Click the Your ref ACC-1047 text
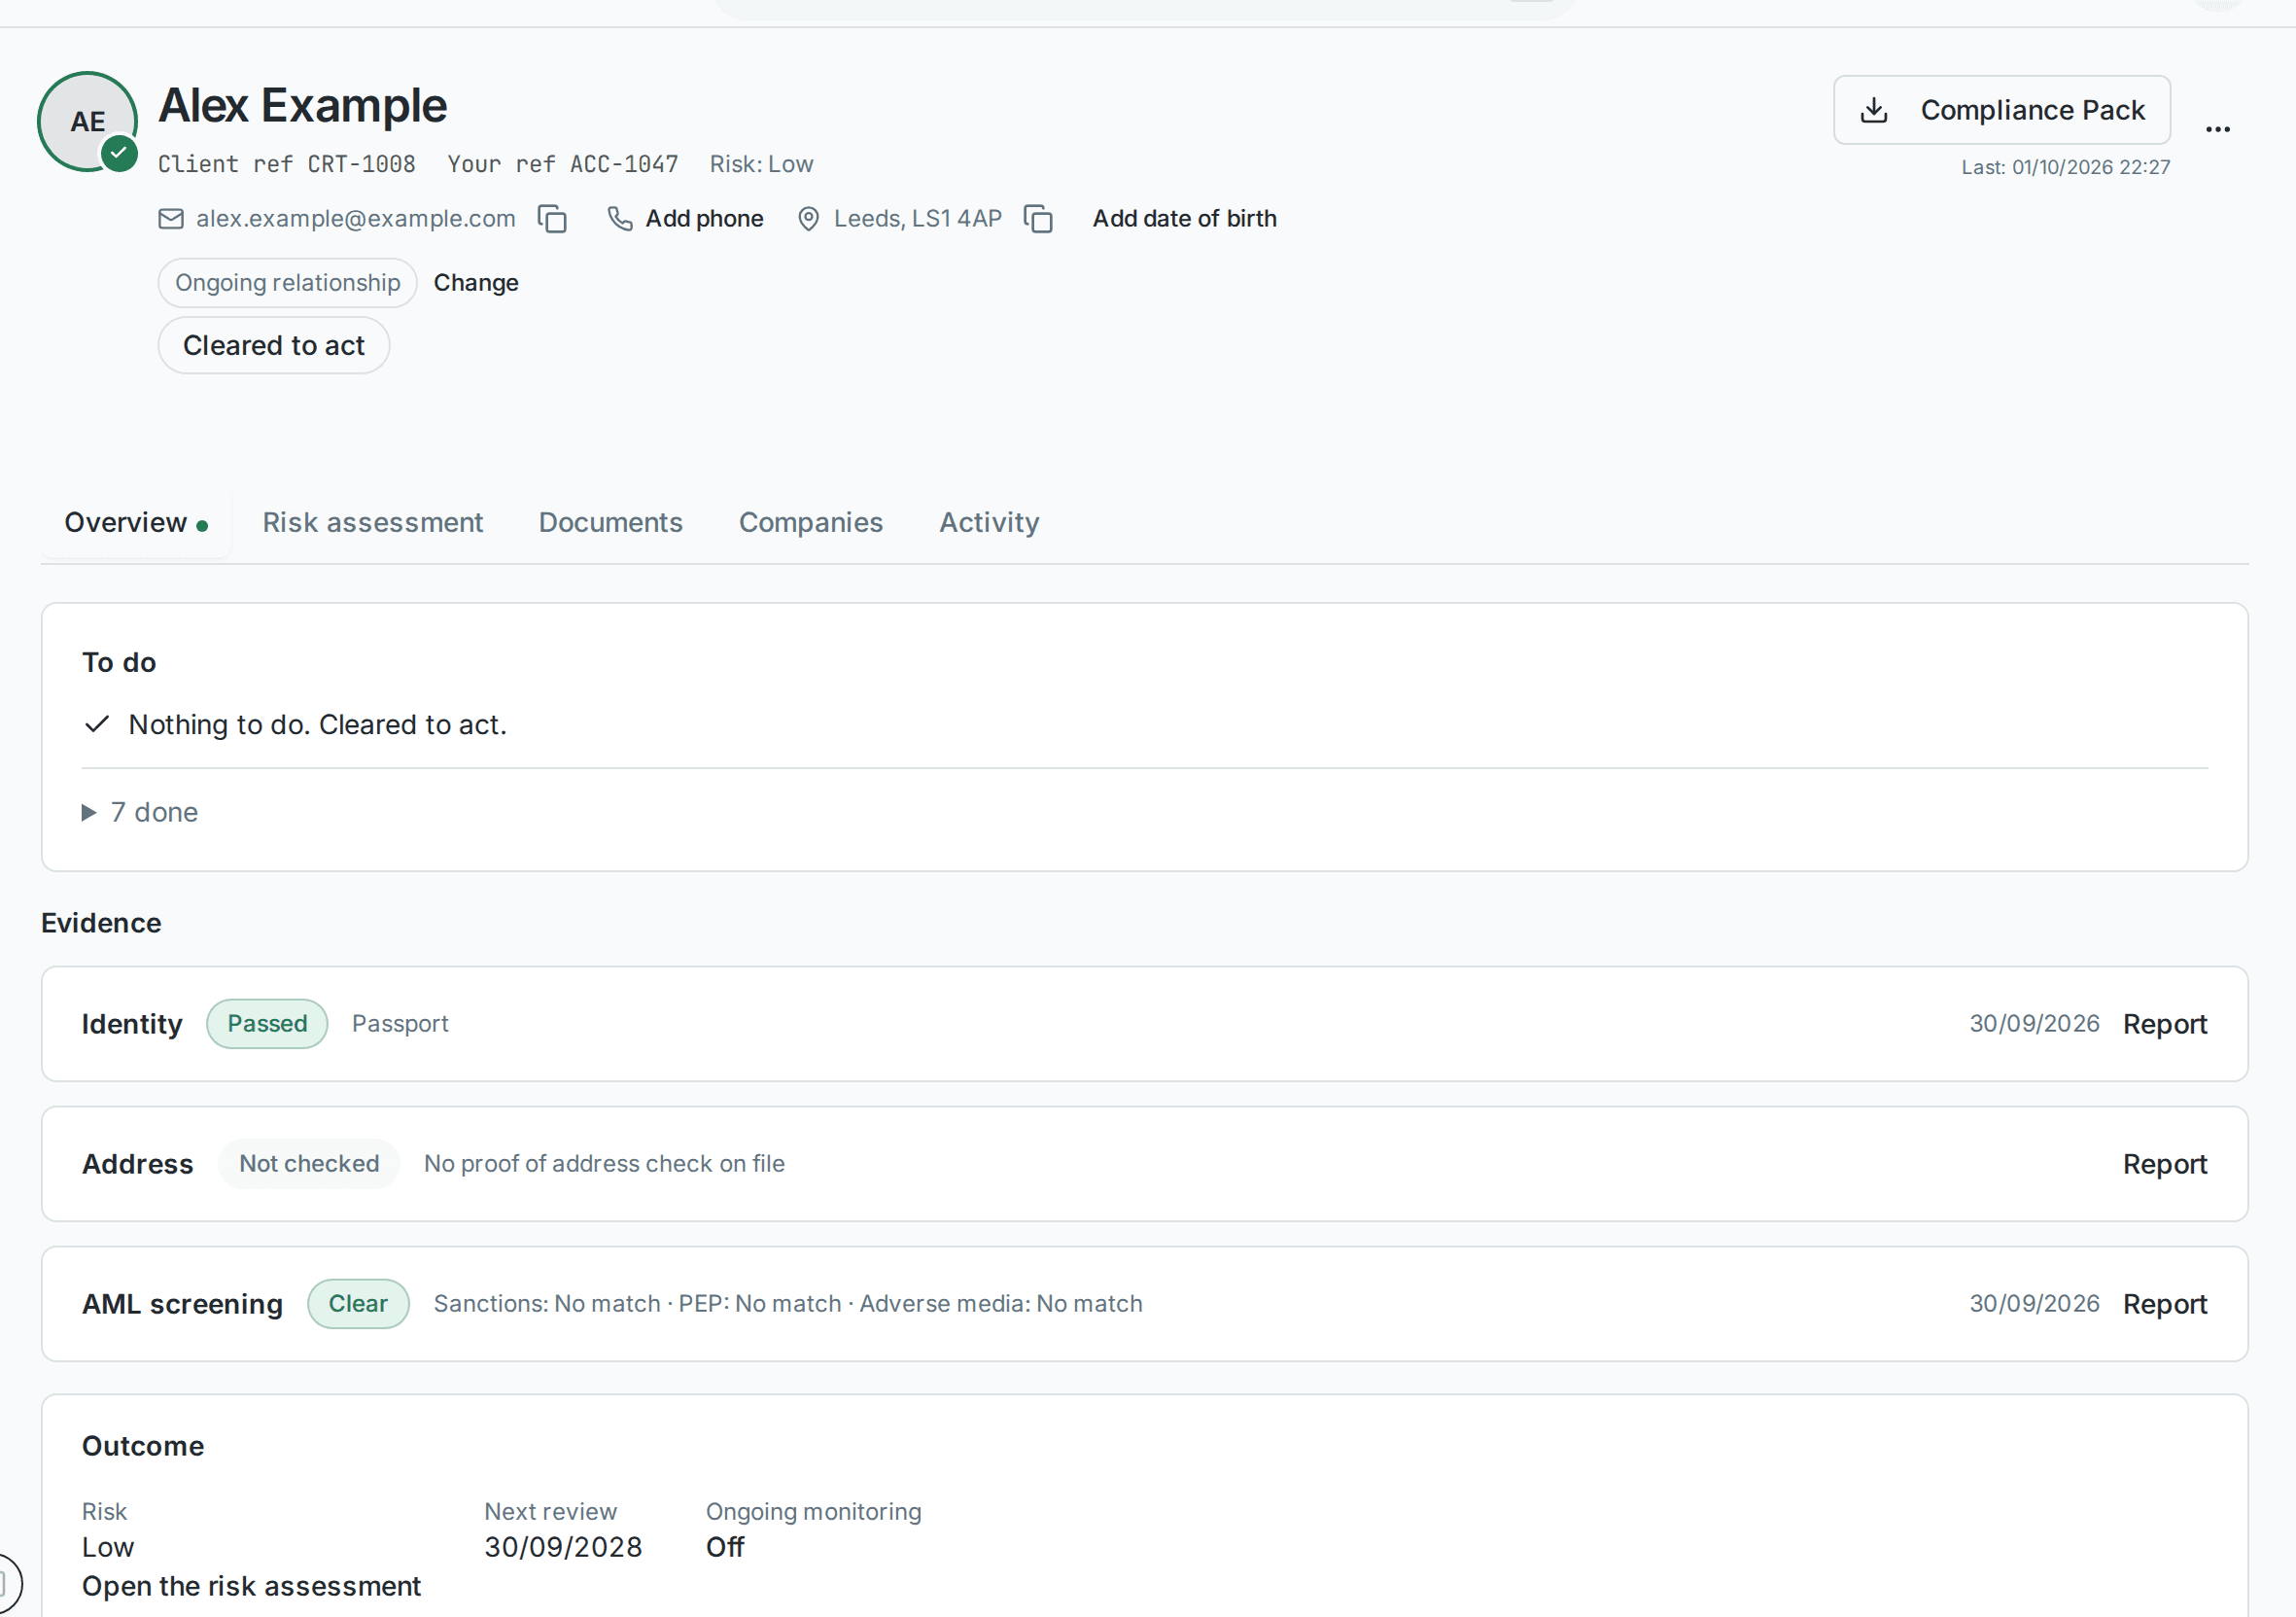 (x=562, y=164)
